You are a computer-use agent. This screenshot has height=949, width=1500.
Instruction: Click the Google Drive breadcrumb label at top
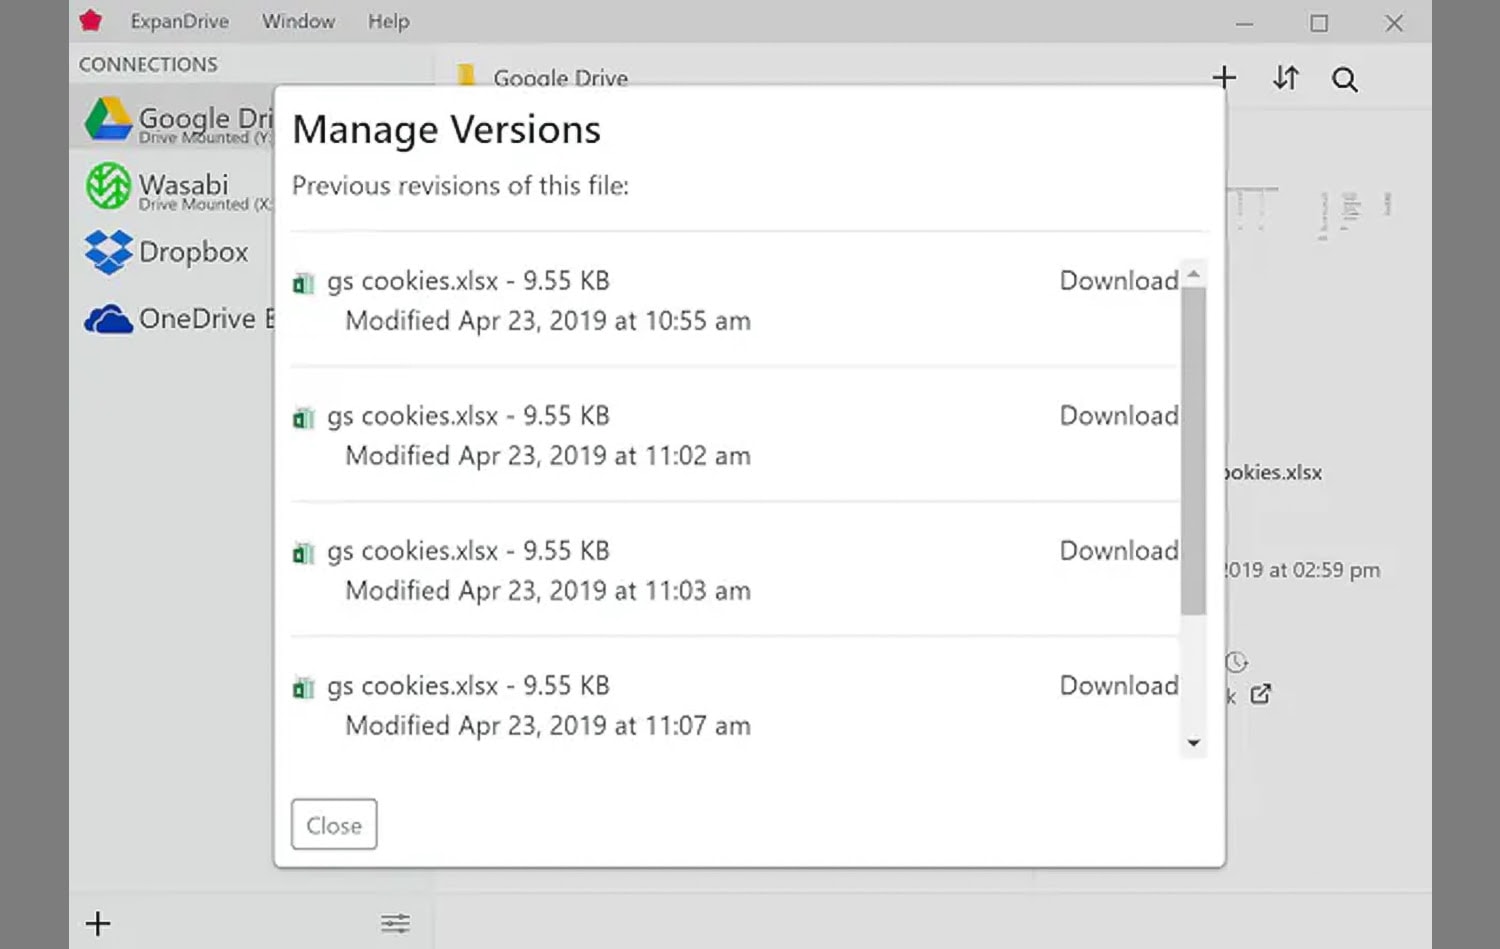pos(560,77)
